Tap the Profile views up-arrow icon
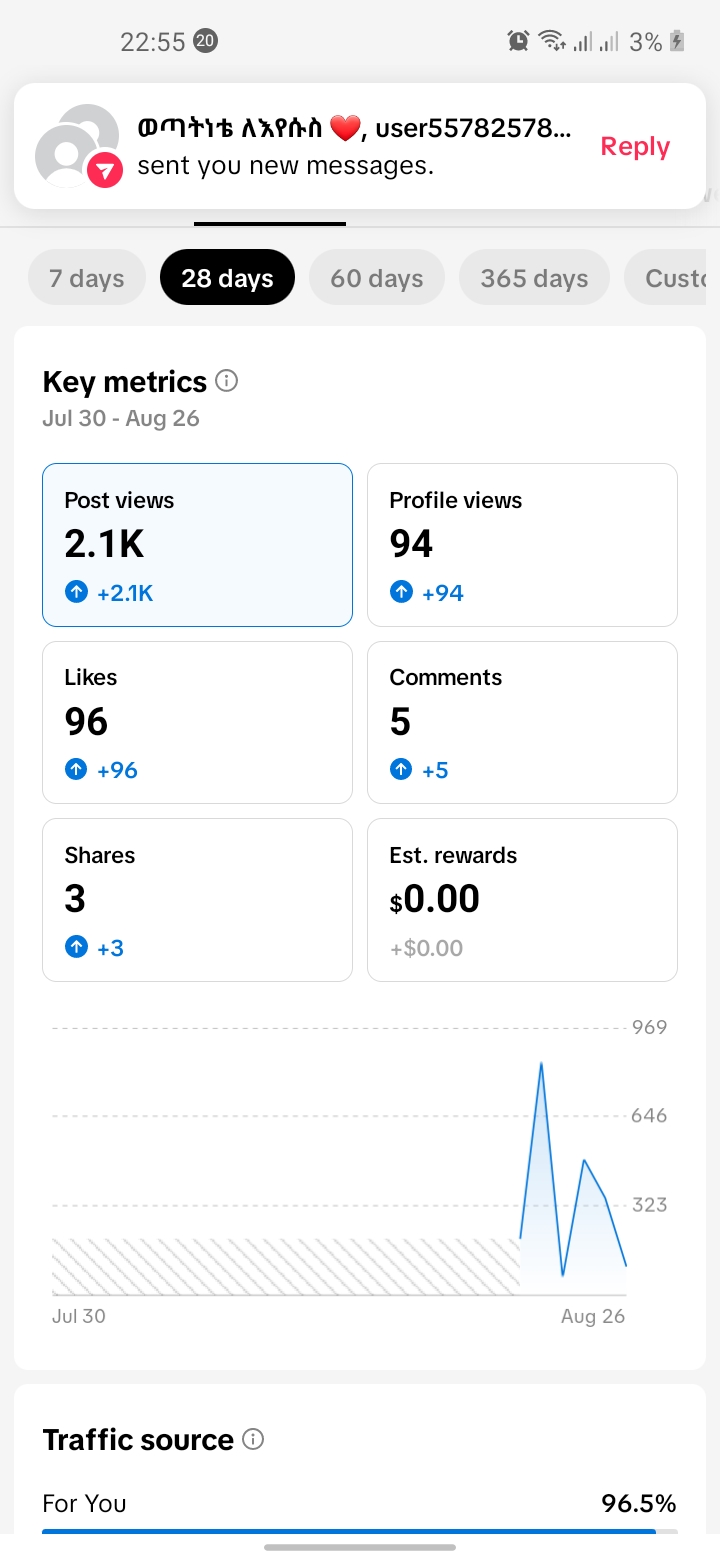 (401, 593)
